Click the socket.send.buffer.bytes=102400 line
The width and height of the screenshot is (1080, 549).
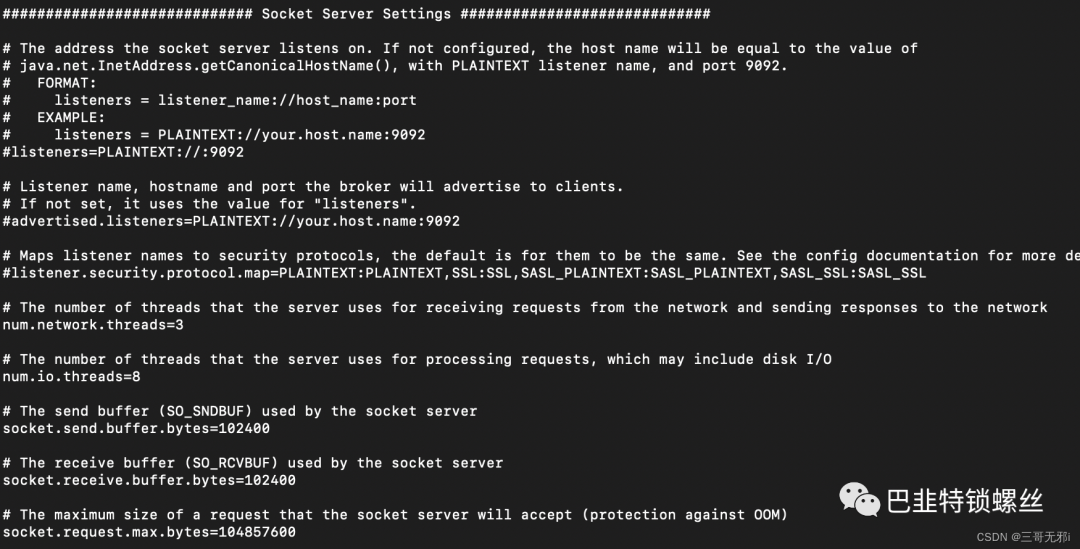tap(136, 428)
